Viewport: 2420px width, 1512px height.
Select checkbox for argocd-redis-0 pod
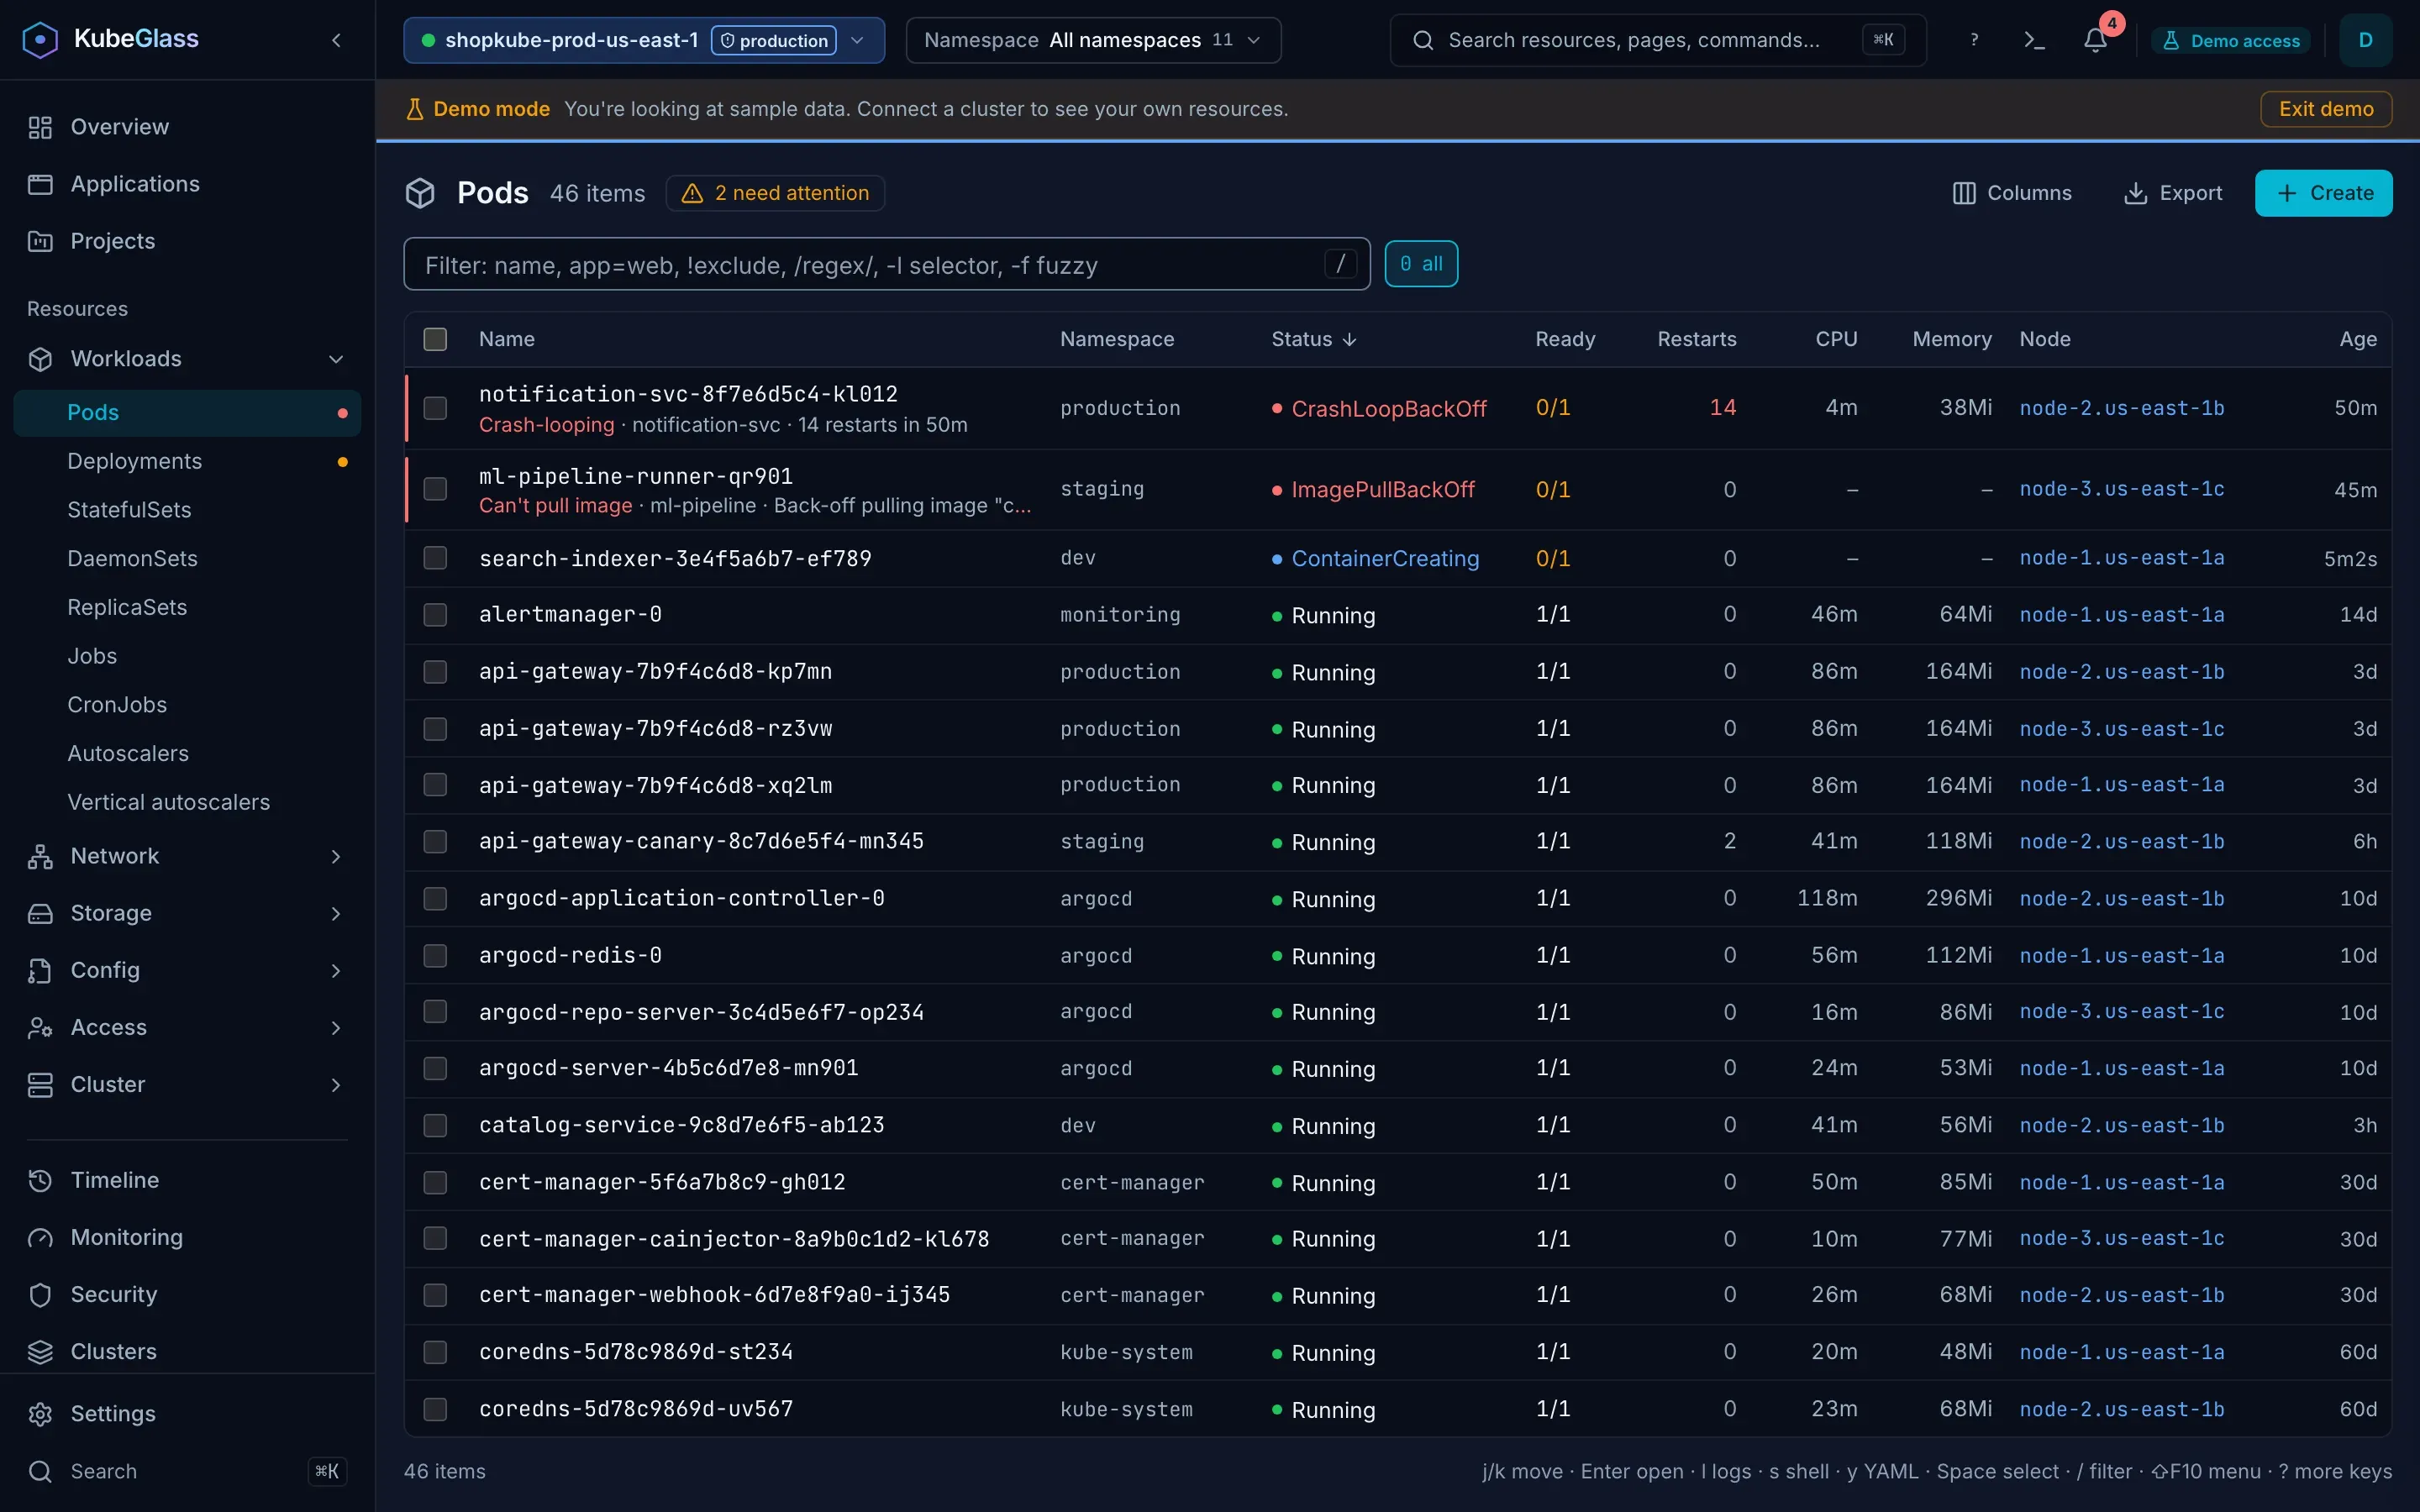click(x=435, y=955)
